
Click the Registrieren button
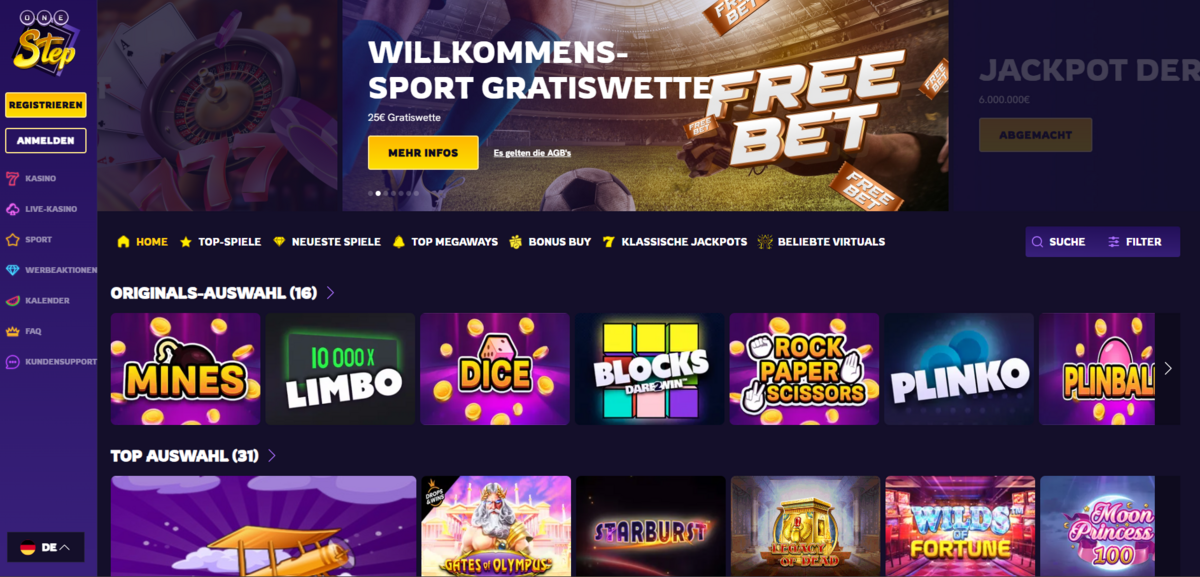[x=46, y=105]
